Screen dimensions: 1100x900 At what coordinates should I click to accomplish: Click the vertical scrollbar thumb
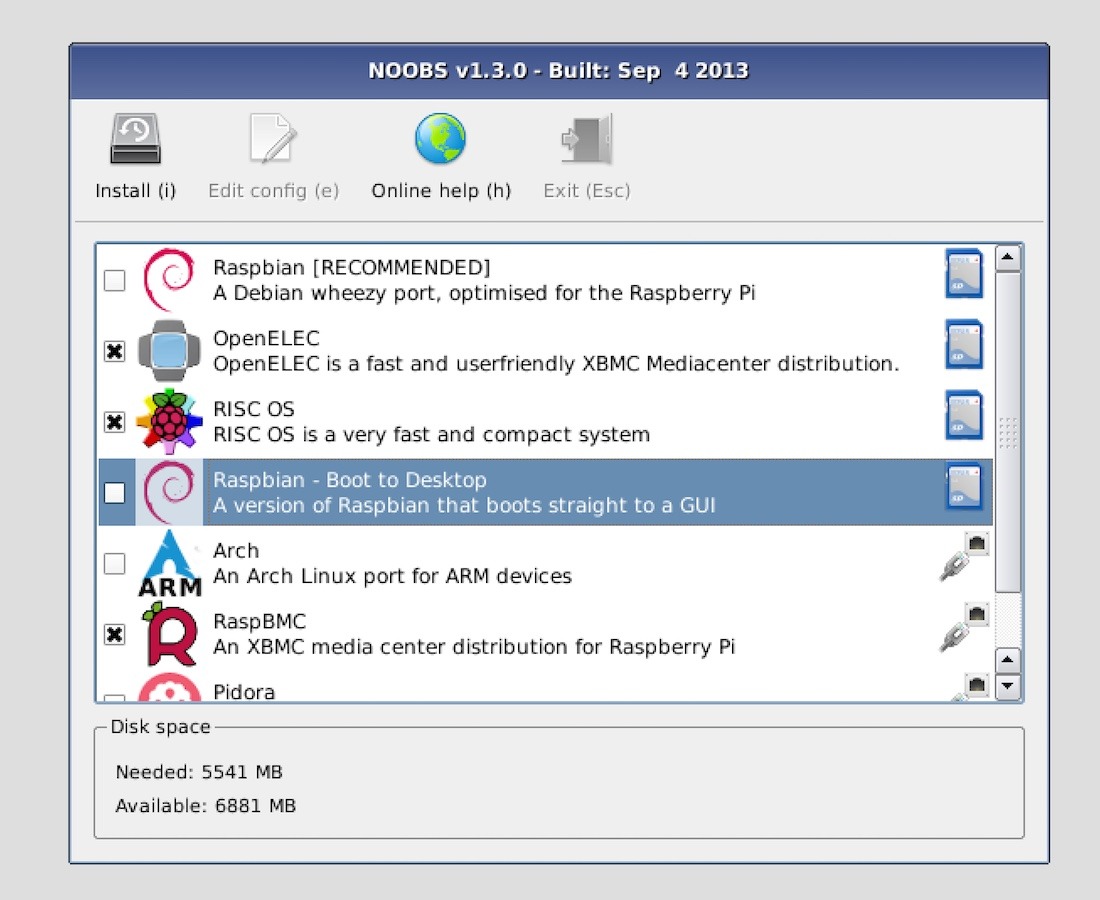[1008, 432]
